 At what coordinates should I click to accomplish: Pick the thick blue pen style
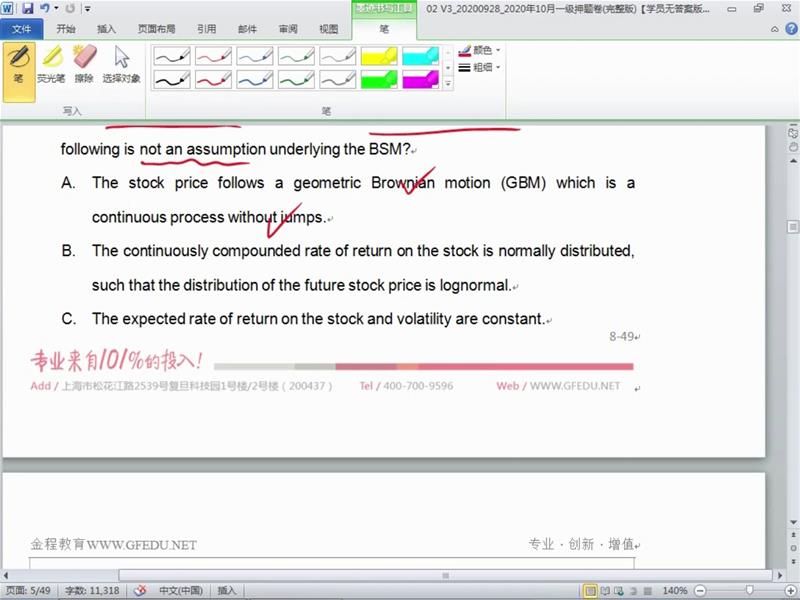(x=255, y=79)
